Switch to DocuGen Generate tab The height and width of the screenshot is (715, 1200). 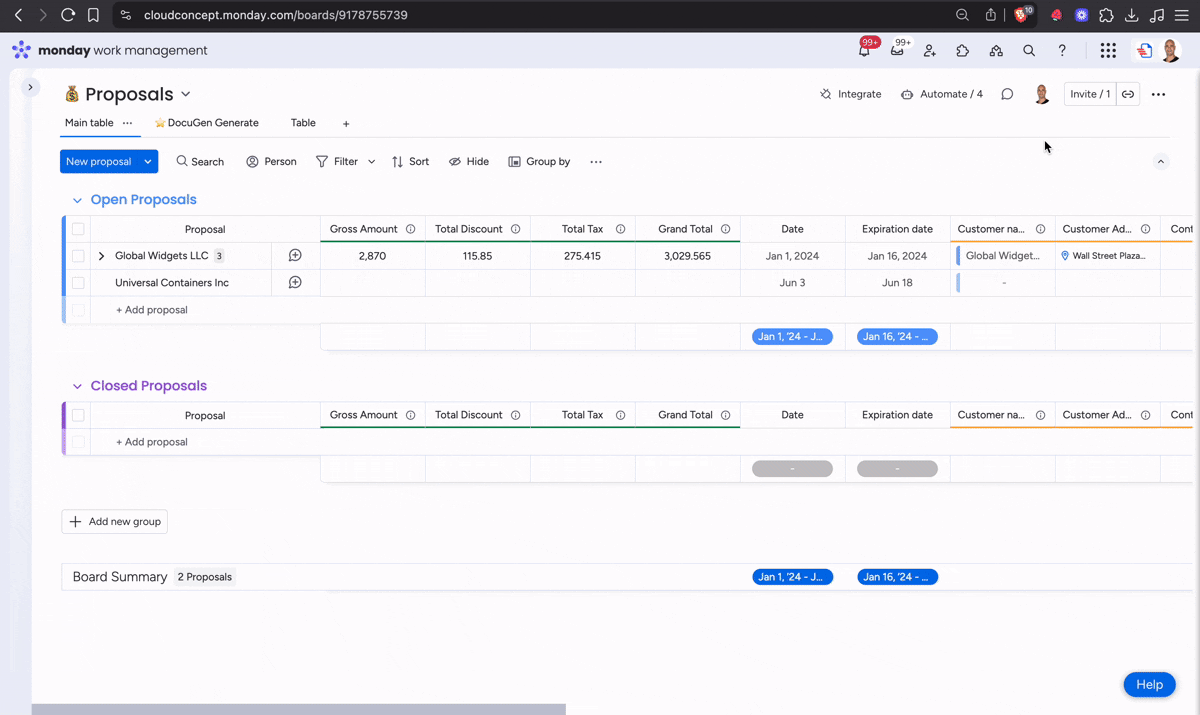coord(206,123)
